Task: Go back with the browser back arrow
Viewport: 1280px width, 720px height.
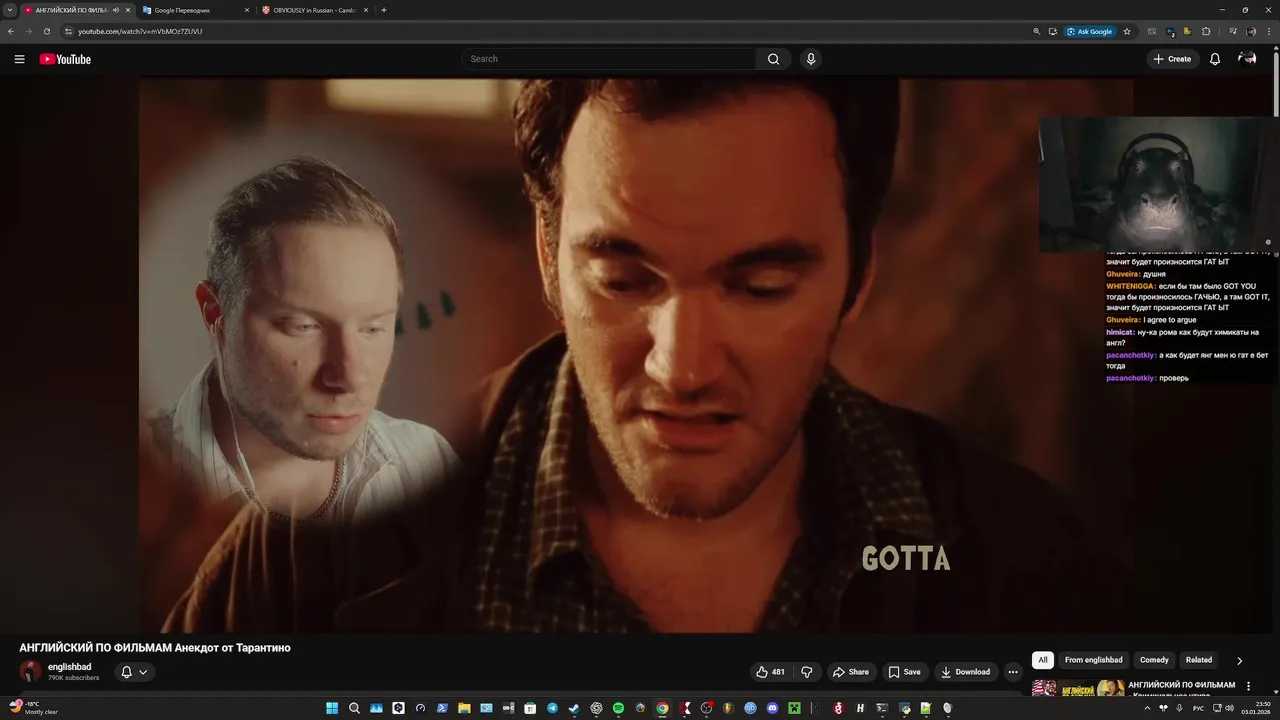Action: [11, 31]
